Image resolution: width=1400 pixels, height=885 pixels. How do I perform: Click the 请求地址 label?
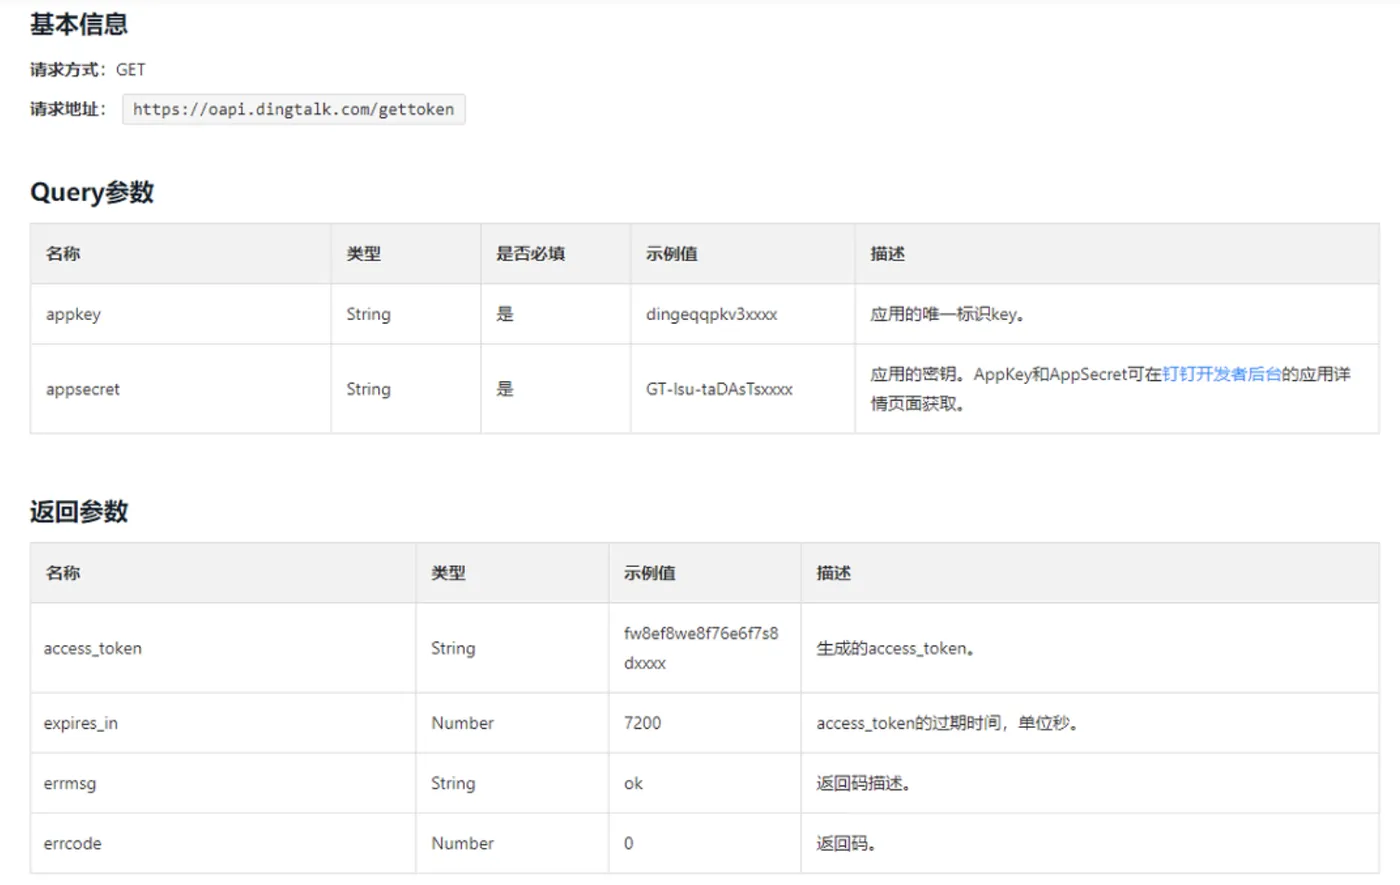[68, 109]
